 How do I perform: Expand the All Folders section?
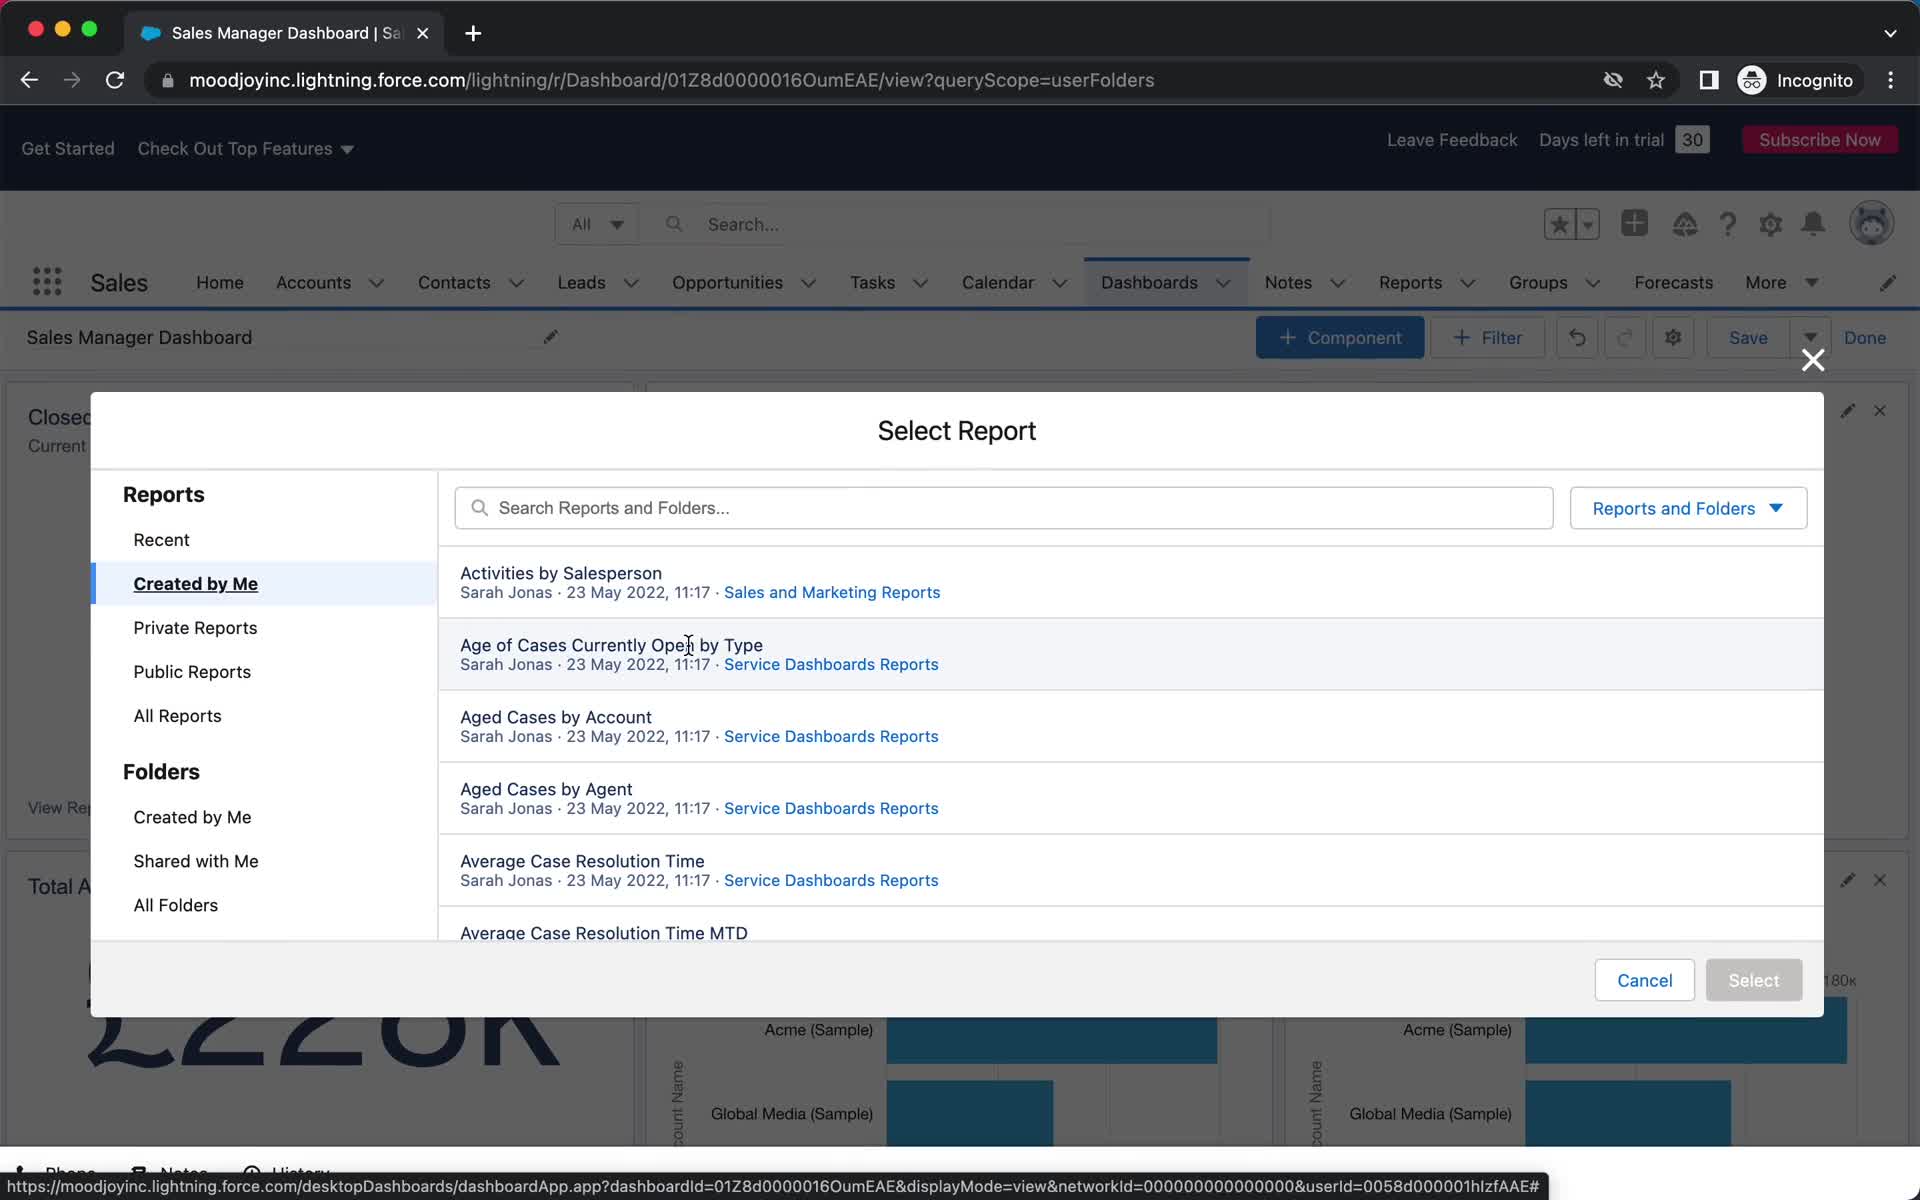176,904
